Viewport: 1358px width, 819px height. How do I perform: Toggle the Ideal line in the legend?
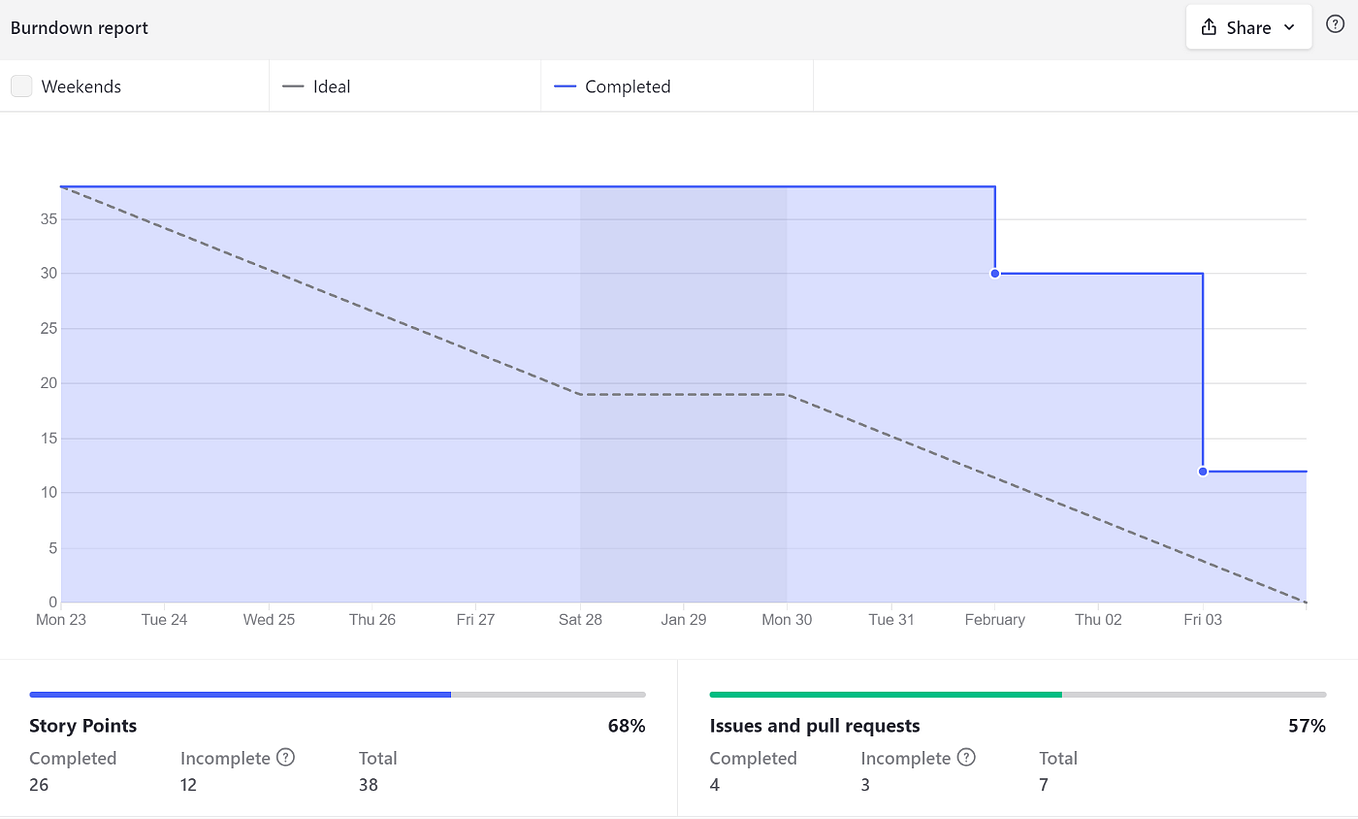(316, 86)
